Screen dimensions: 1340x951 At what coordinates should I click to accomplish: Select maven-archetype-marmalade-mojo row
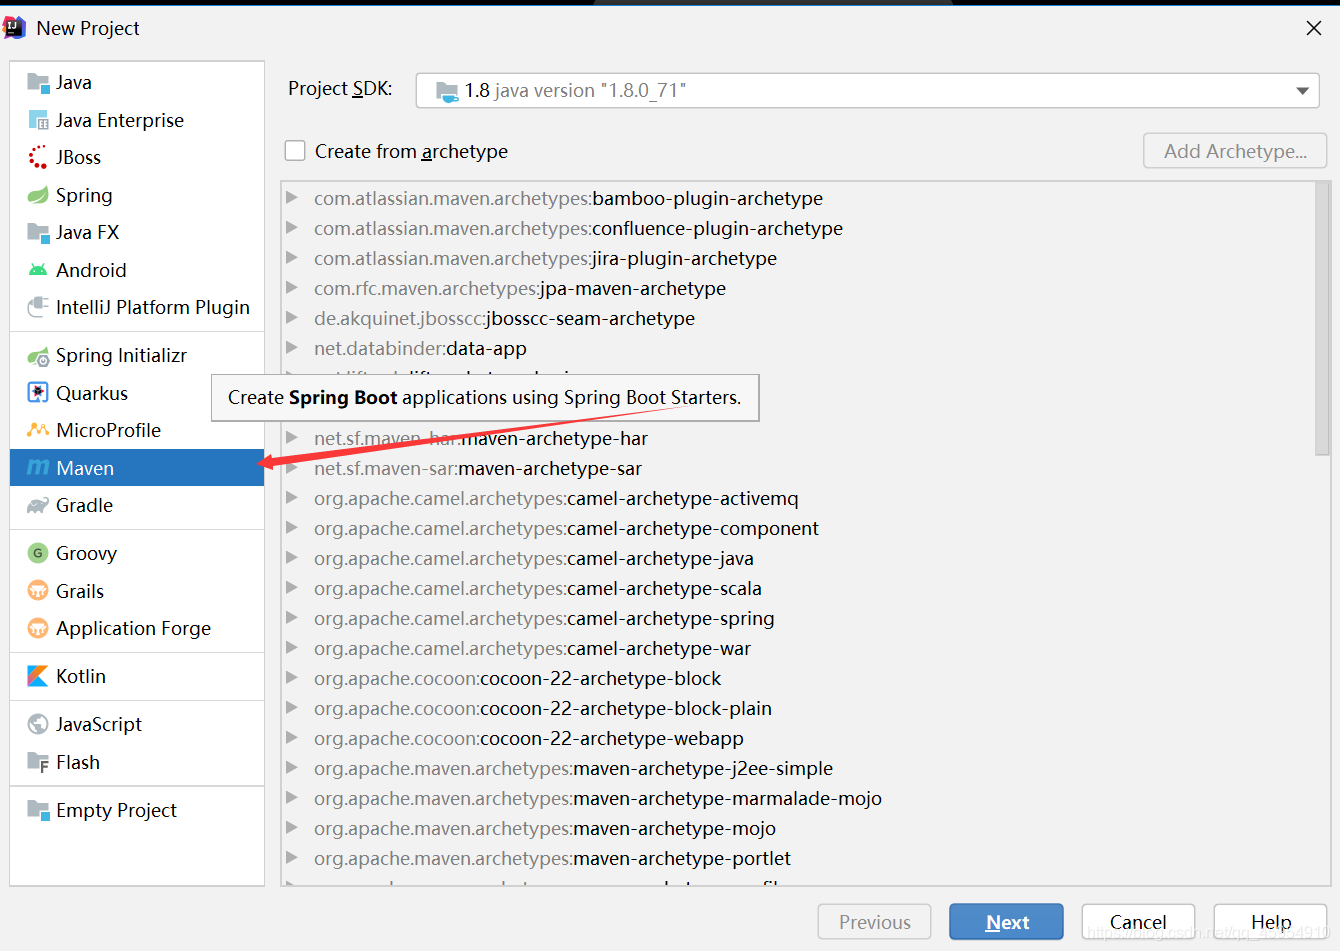click(x=798, y=798)
